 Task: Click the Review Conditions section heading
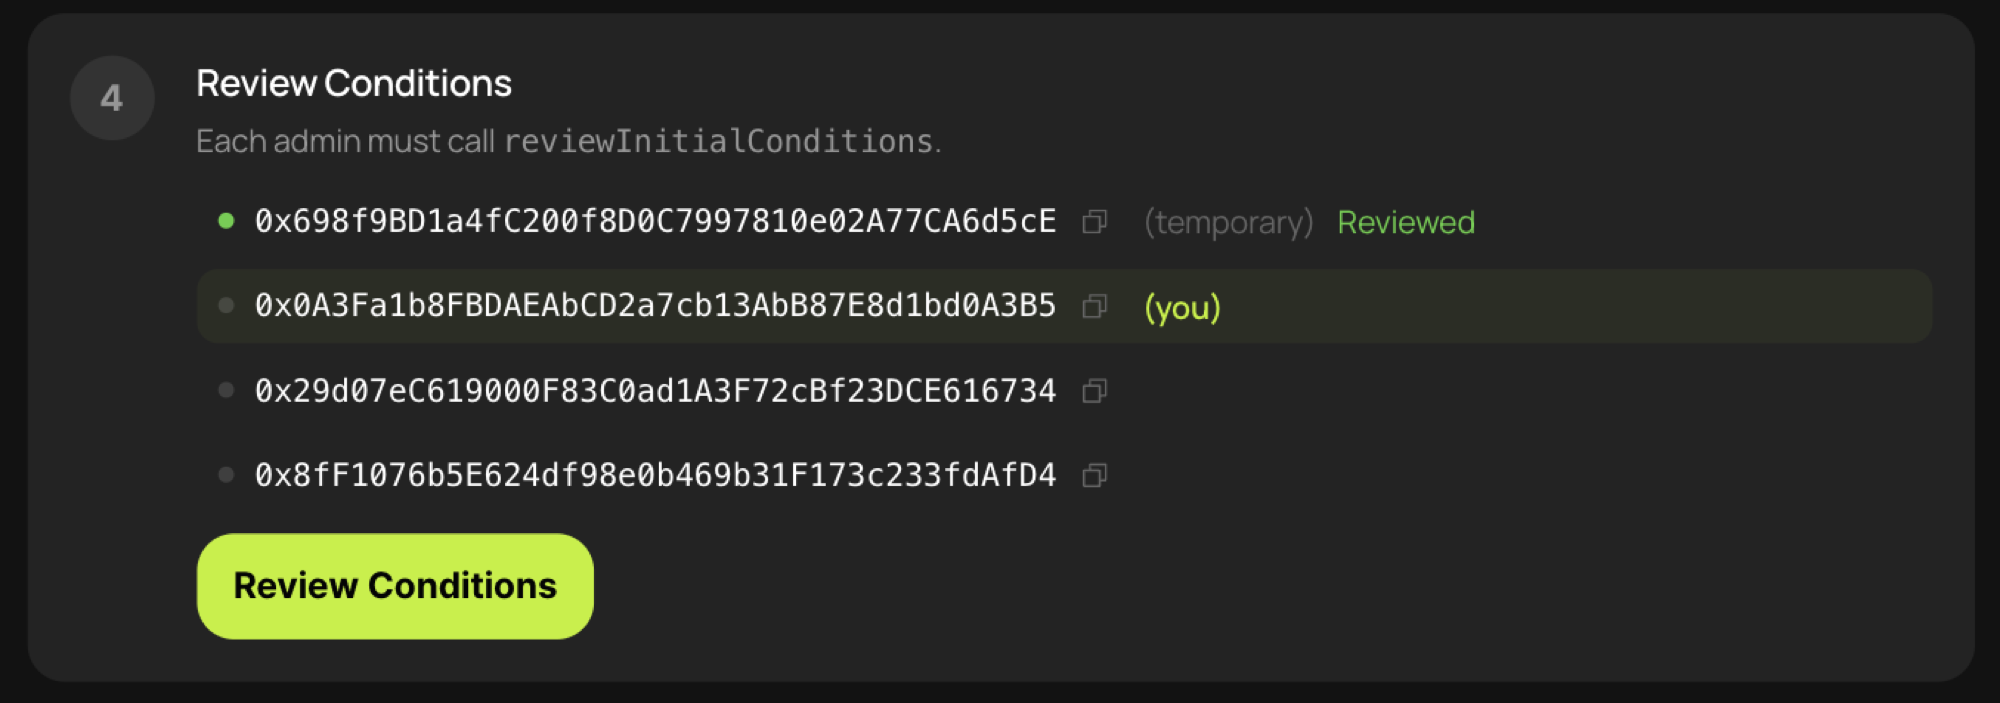pyautogui.click(x=353, y=83)
